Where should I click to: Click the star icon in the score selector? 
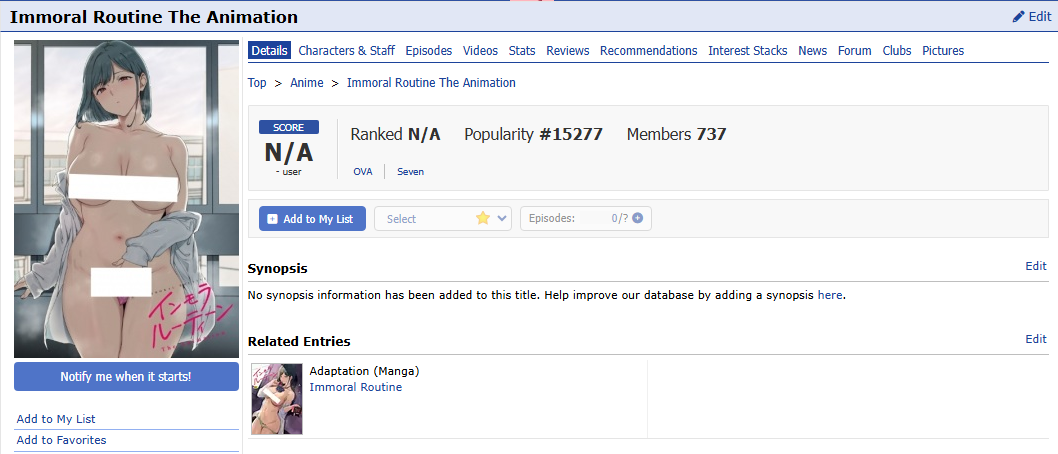(x=483, y=219)
